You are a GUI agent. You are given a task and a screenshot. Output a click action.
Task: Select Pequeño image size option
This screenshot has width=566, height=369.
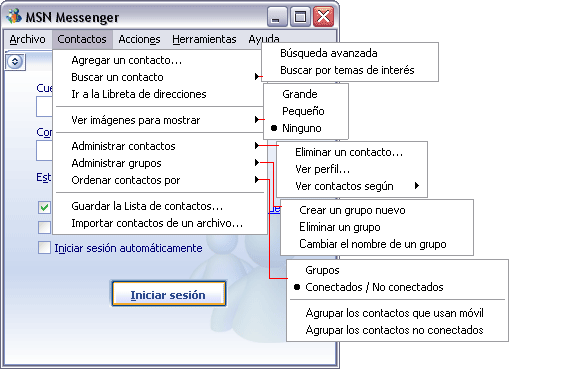click(306, 111)
